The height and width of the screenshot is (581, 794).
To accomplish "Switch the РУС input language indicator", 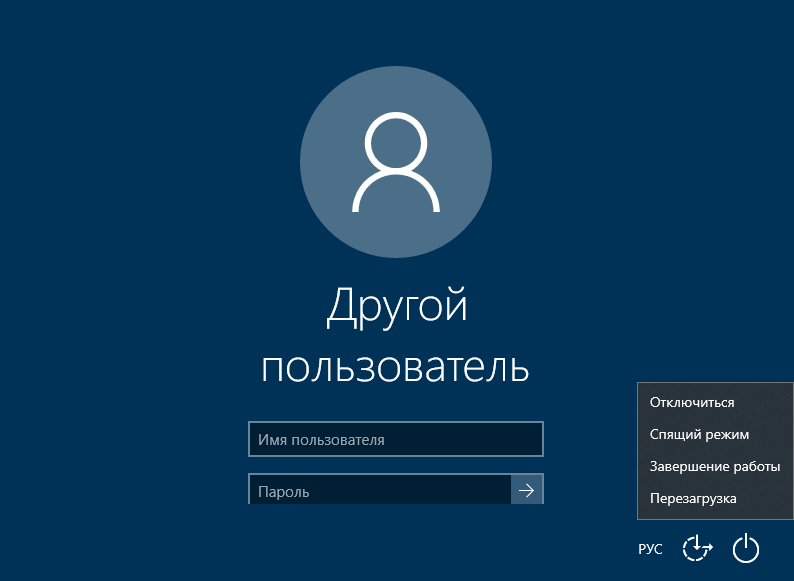I will coord(650,549).
